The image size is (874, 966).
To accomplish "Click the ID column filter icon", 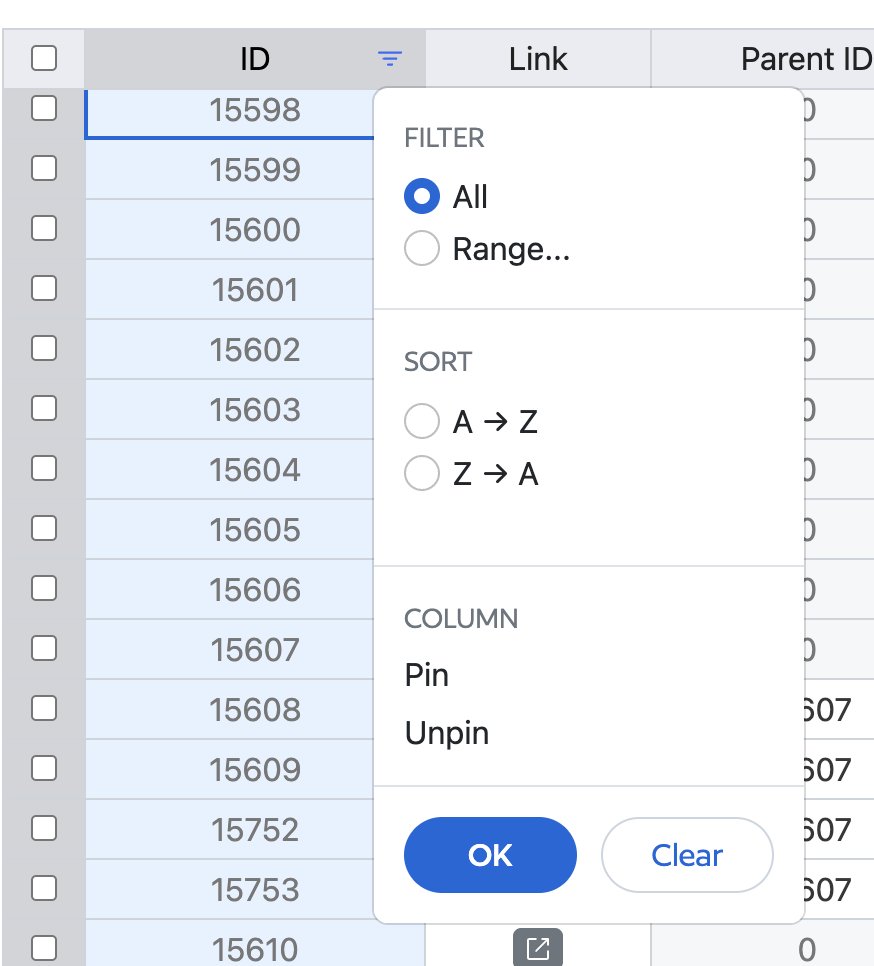I will tap(390, 60).
